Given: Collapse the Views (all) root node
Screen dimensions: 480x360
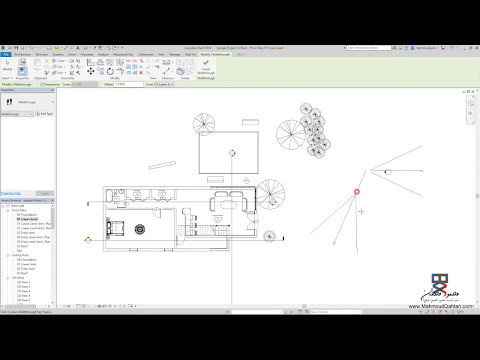Looking at the screenshot, I should pos(2,206).
